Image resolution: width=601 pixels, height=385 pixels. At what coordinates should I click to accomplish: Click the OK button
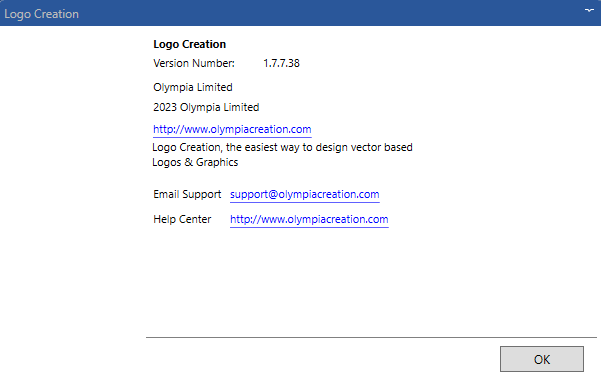coord(542,359)
